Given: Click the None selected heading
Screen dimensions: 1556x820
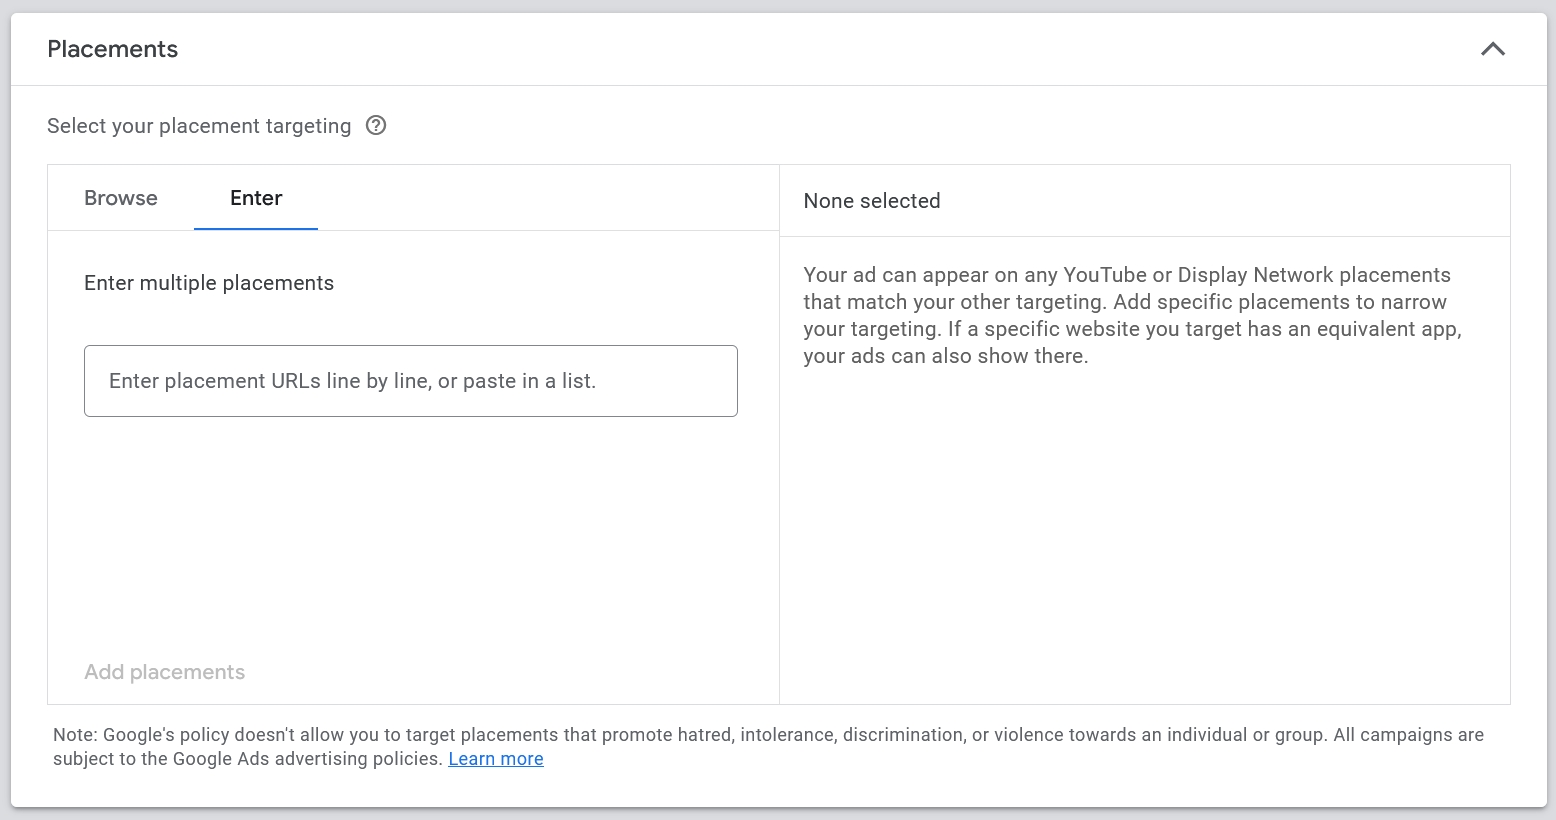Looking at the screenshot, I should click(x=872, y=201).
